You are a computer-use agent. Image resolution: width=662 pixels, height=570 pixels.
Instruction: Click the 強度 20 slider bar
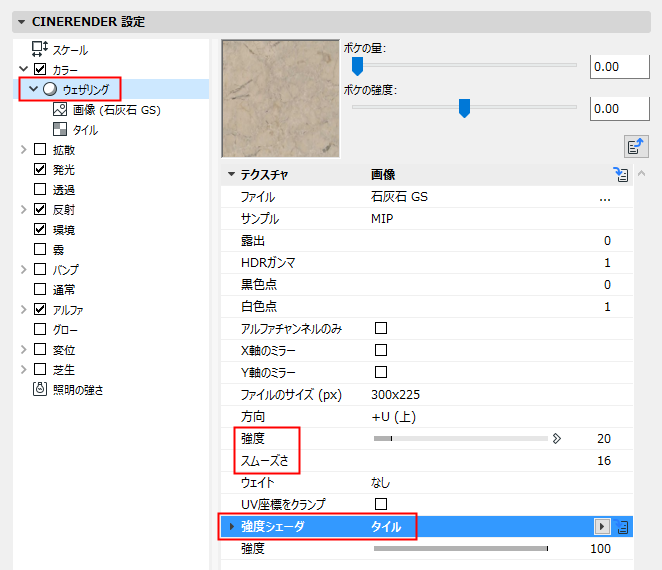tap(461, 439)
